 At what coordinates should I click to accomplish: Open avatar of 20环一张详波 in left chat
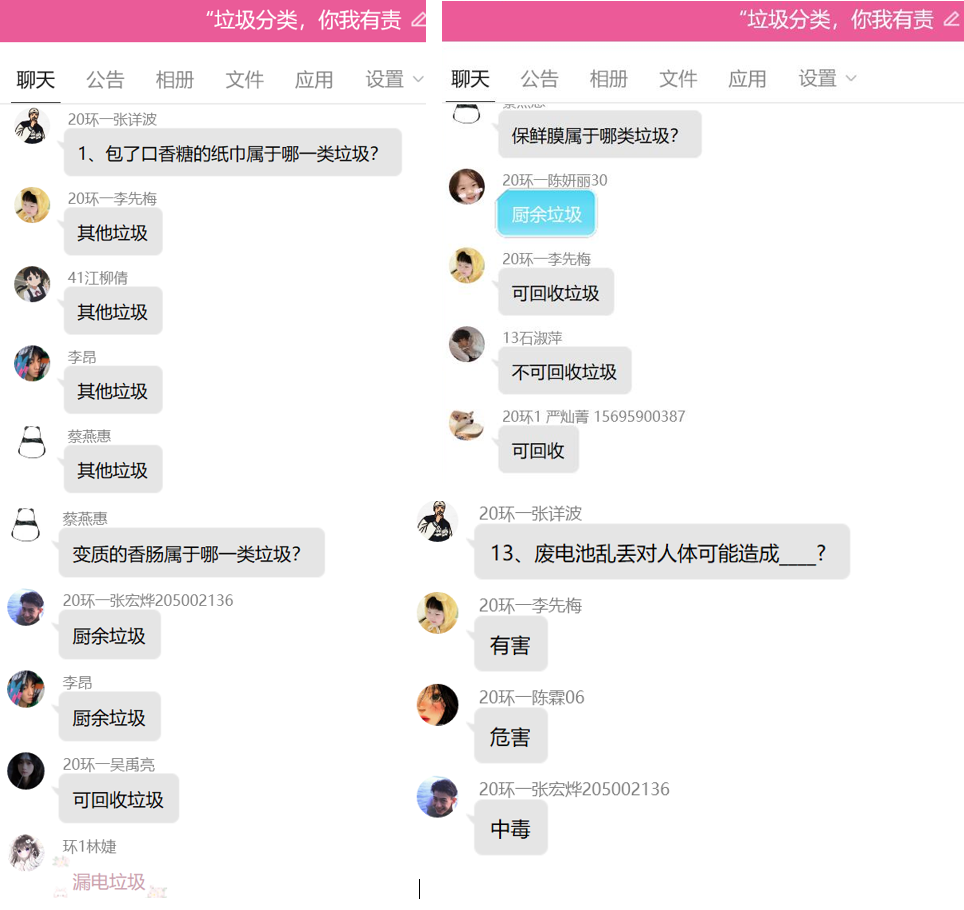(32, 126)
